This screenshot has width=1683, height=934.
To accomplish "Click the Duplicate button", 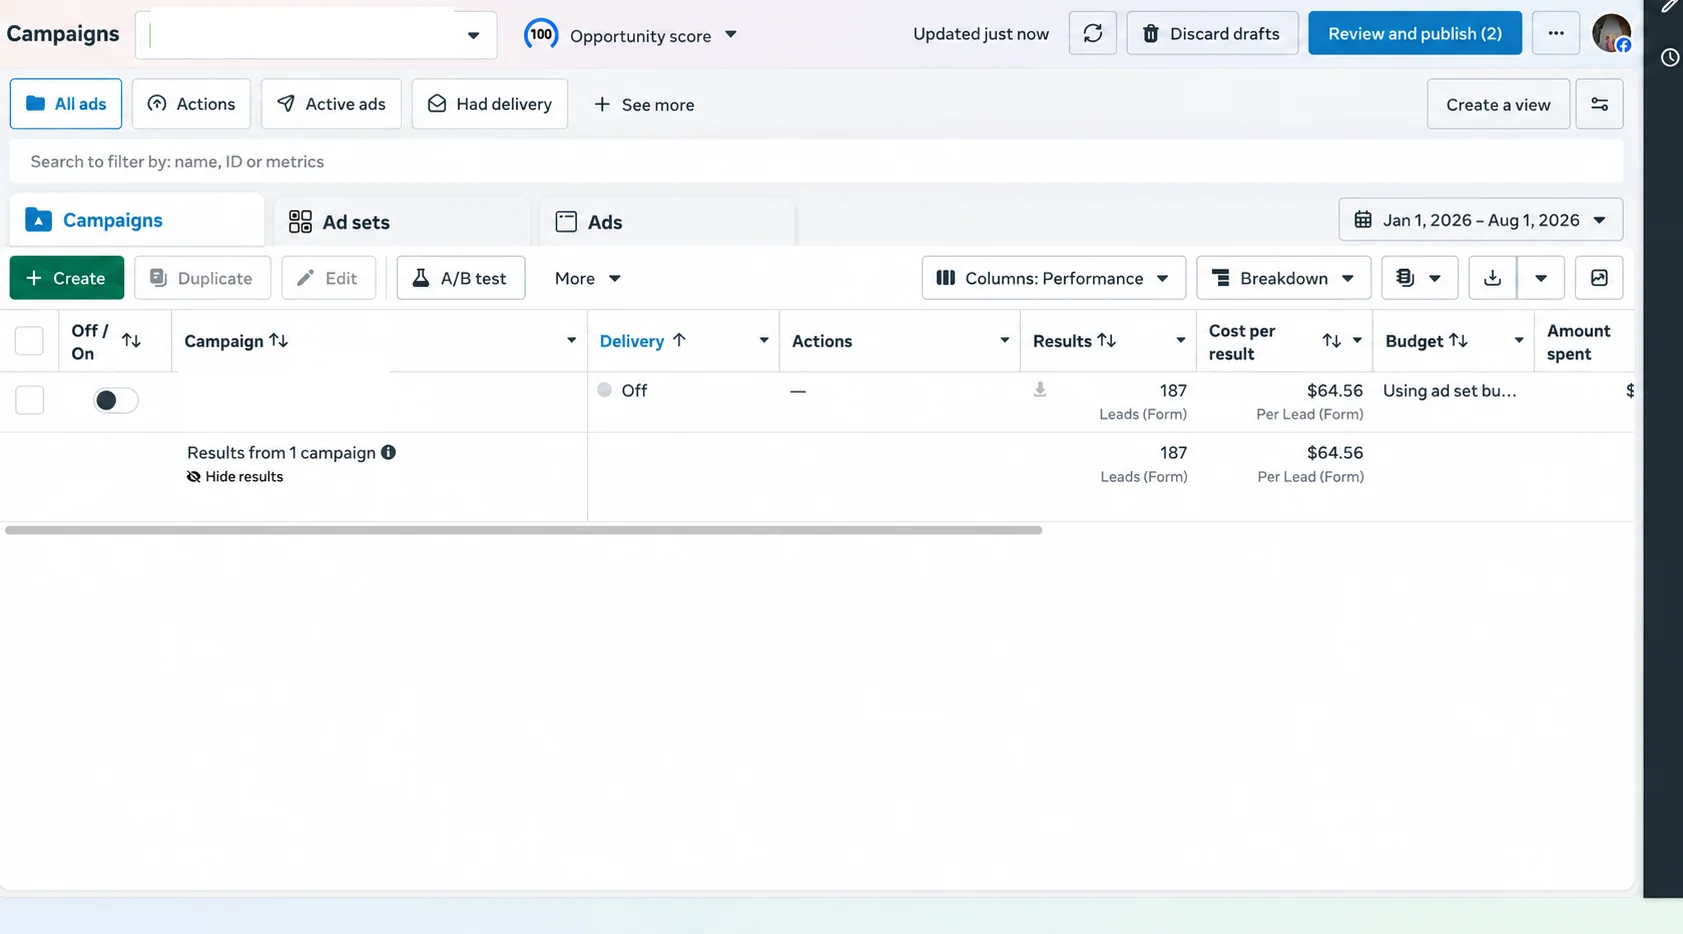I will click(202, 278).
